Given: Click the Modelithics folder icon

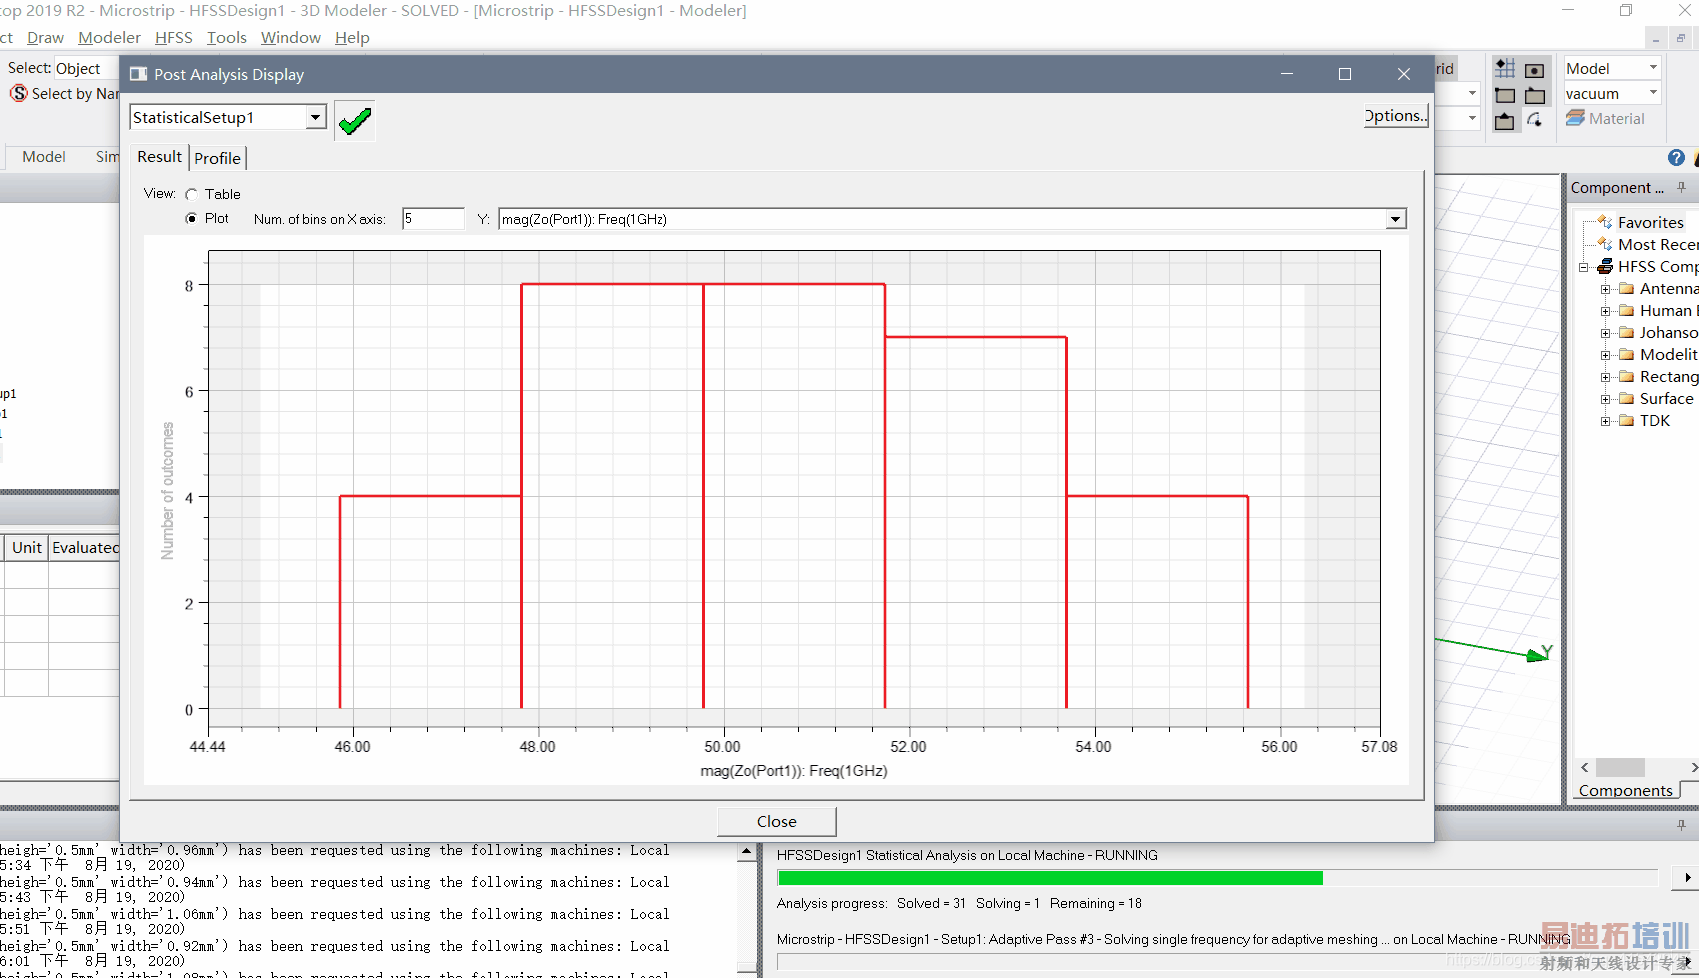Looking at the screenshot, I should pyautogui.click(x=1627, y=354).
